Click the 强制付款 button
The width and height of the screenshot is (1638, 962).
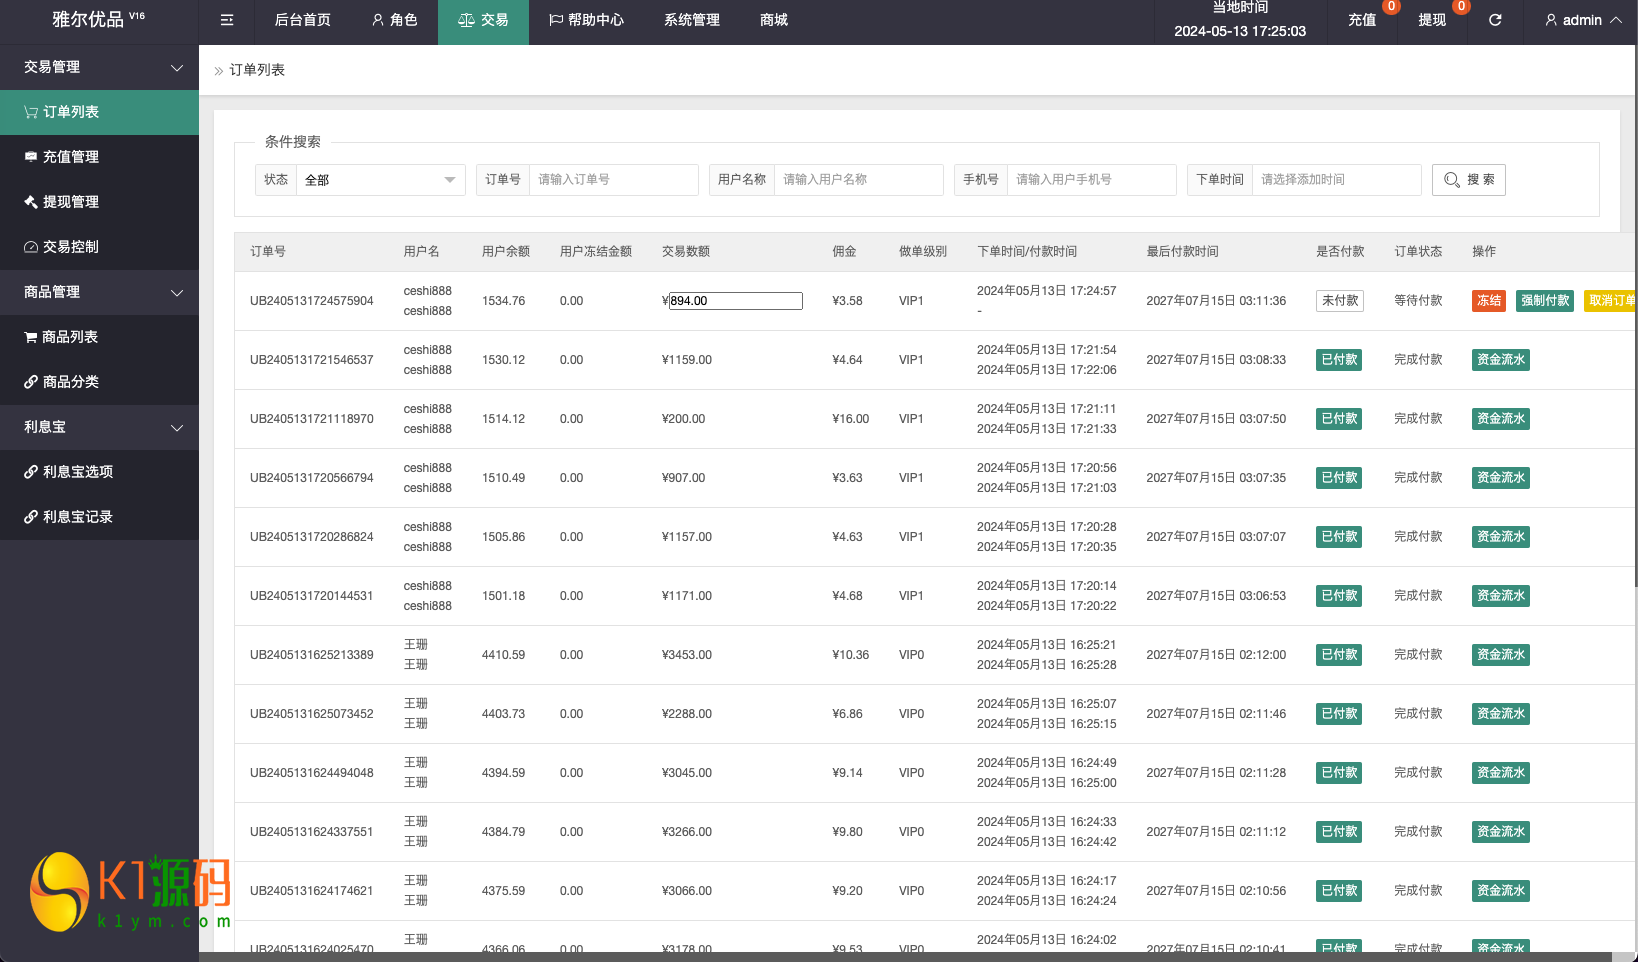click(x=1545, y=301)
